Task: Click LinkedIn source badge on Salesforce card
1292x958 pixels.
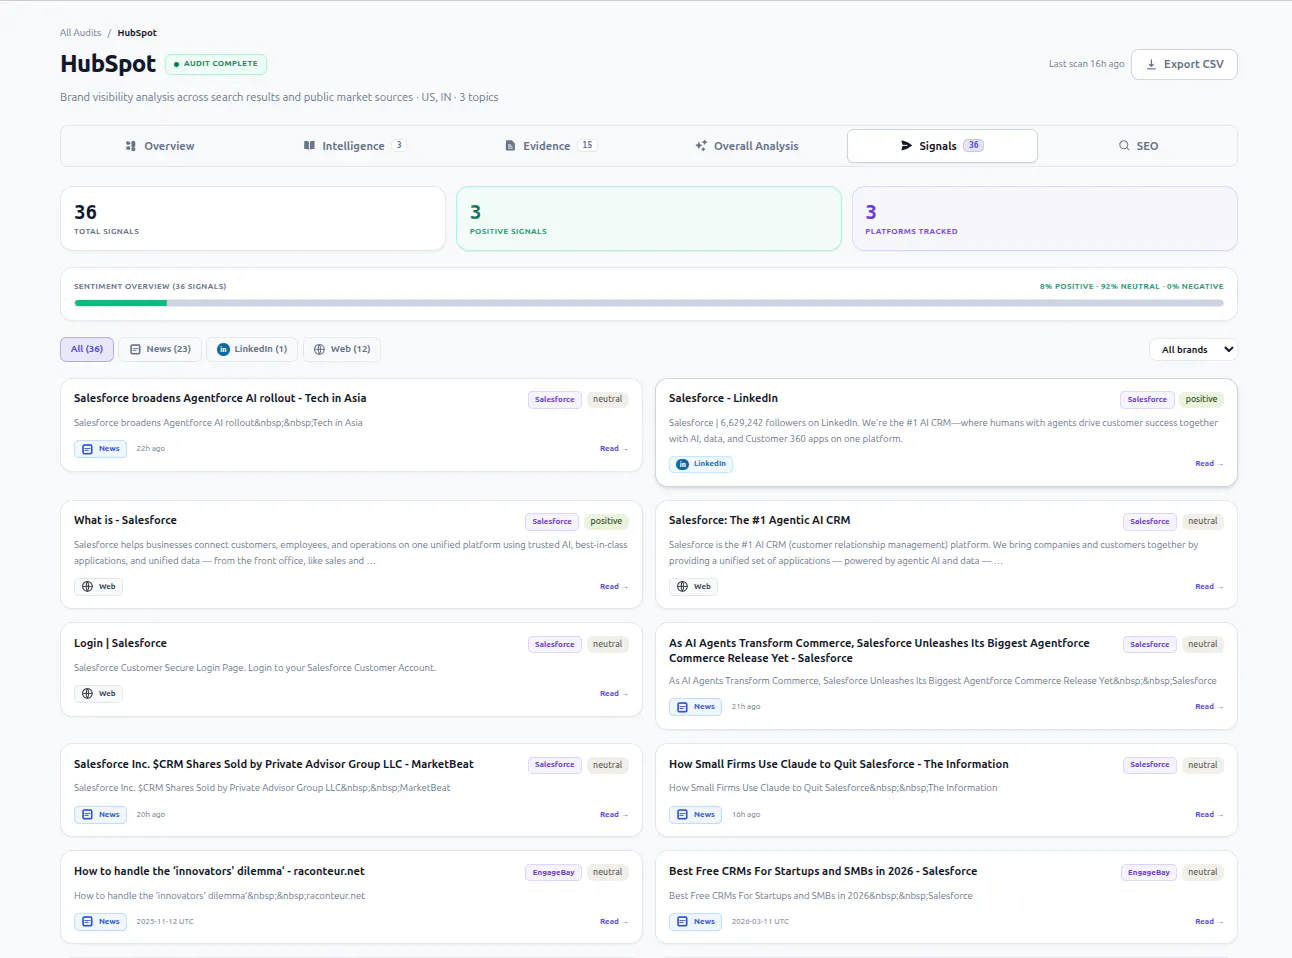Action: [x=701, y=464]
